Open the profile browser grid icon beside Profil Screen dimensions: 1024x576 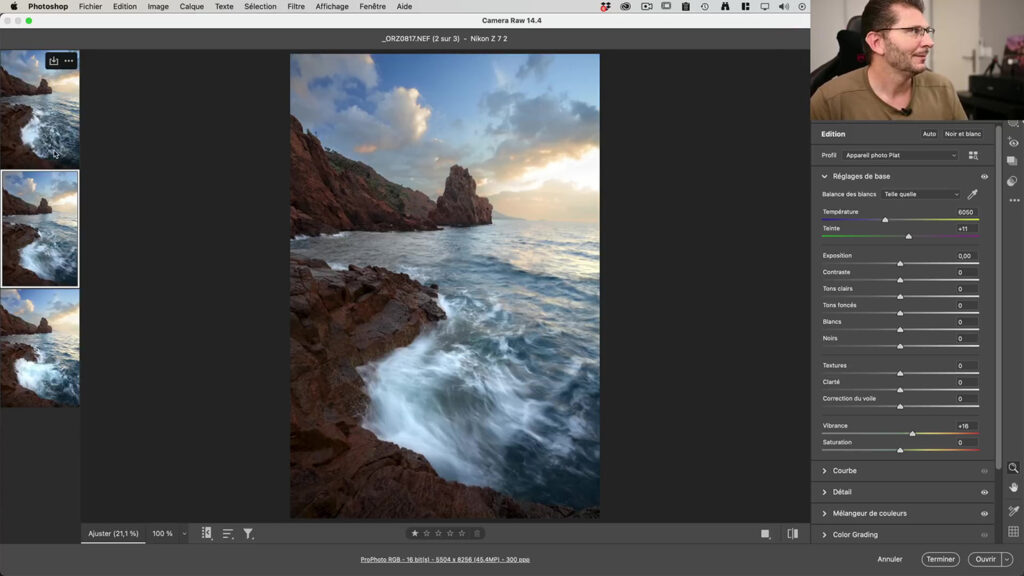point(972,155)
